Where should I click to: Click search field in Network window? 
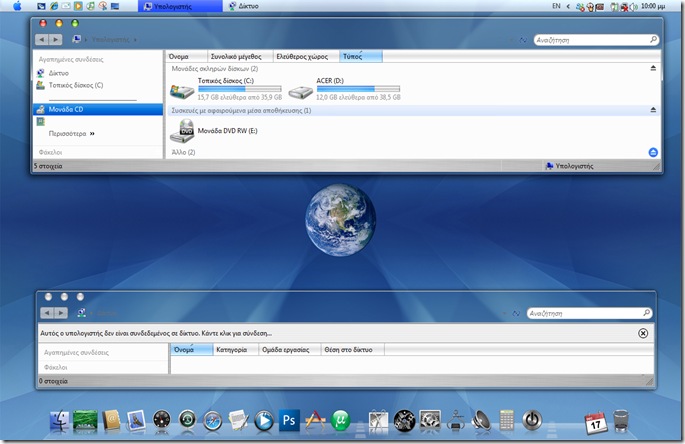(x=589, y=313)
